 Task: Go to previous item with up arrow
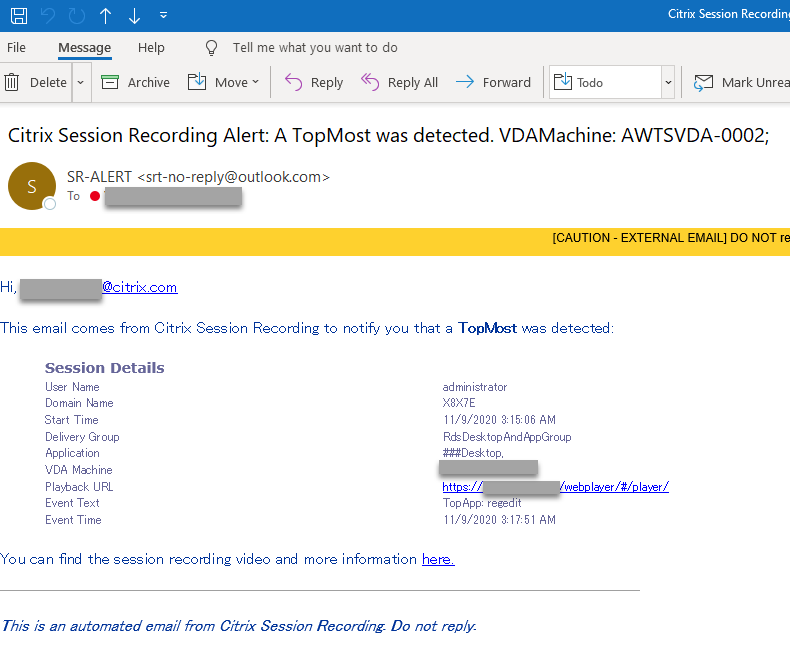(x=105, y=15)
